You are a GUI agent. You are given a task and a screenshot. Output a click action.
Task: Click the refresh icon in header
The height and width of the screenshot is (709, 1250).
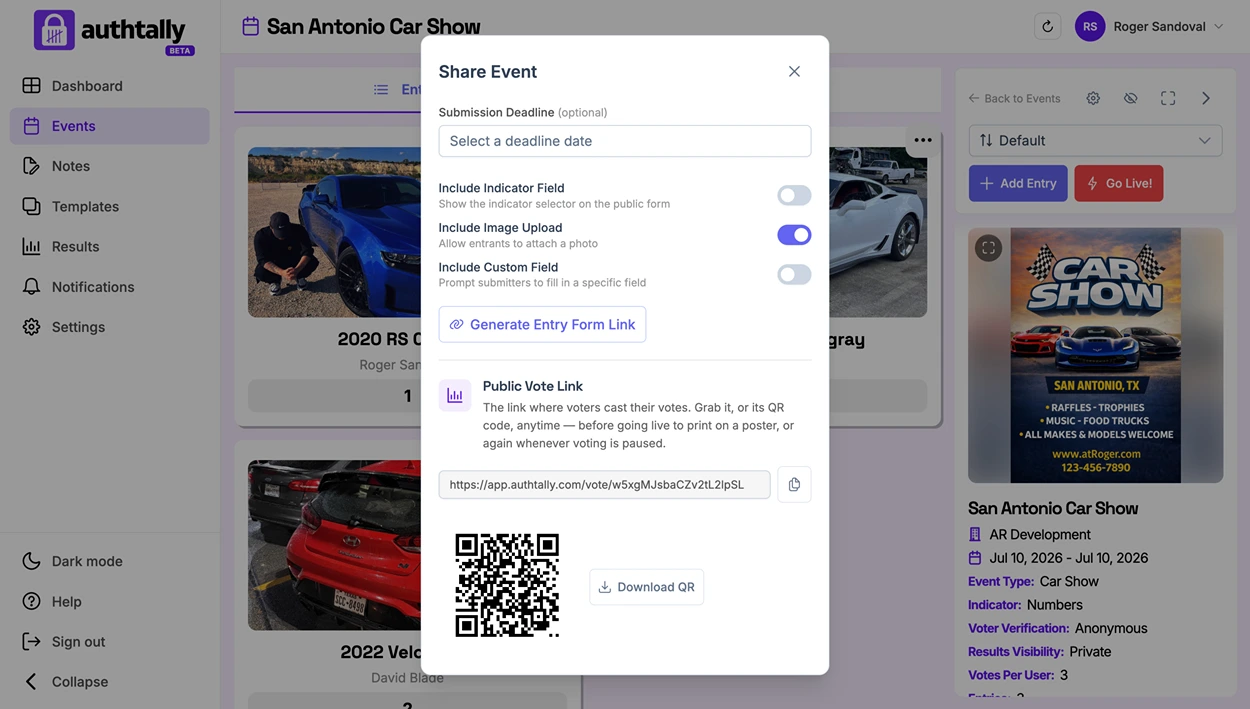1048,27
